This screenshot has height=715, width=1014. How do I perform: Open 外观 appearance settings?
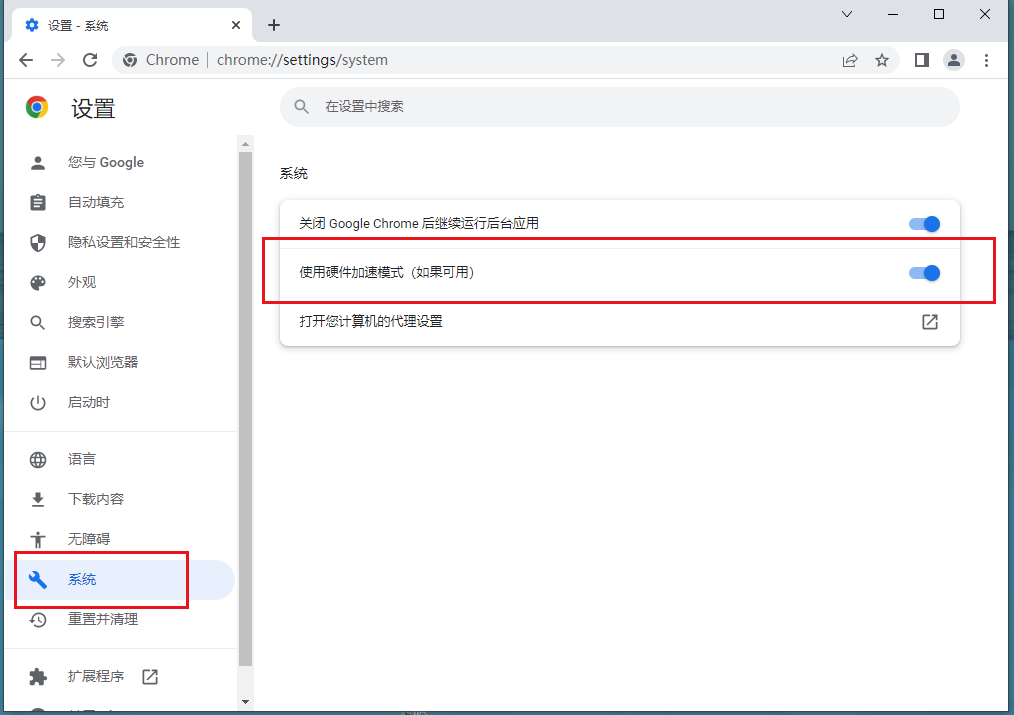pos(121,283)
